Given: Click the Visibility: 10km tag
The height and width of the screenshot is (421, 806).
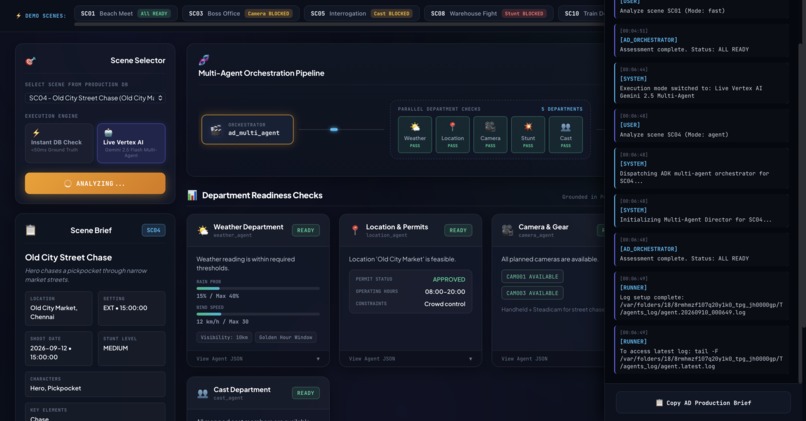Looking at the screenshot, I should (224, 337).
